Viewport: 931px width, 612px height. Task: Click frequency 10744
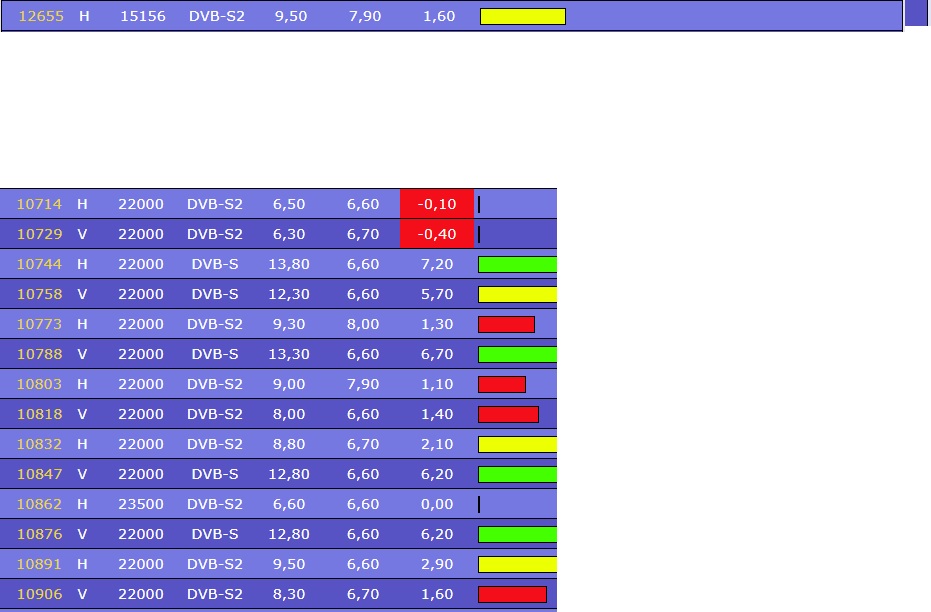click(39, 264)
